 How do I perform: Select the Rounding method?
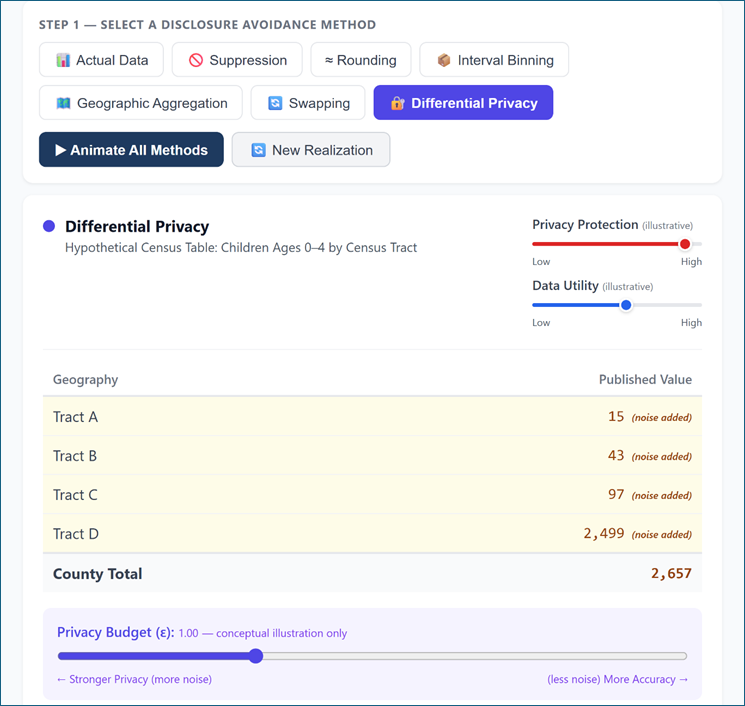tap(361, 60)
